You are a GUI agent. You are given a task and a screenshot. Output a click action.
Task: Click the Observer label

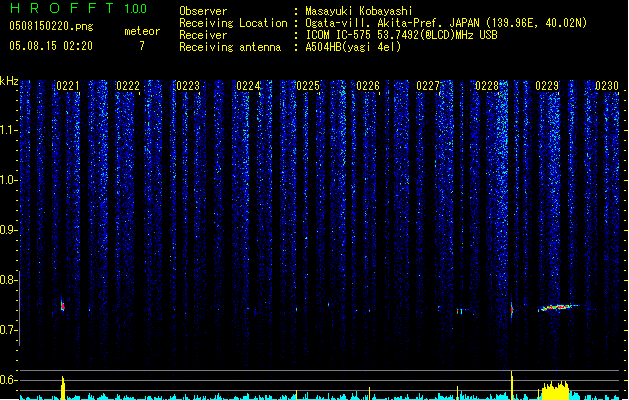(203, 11)
